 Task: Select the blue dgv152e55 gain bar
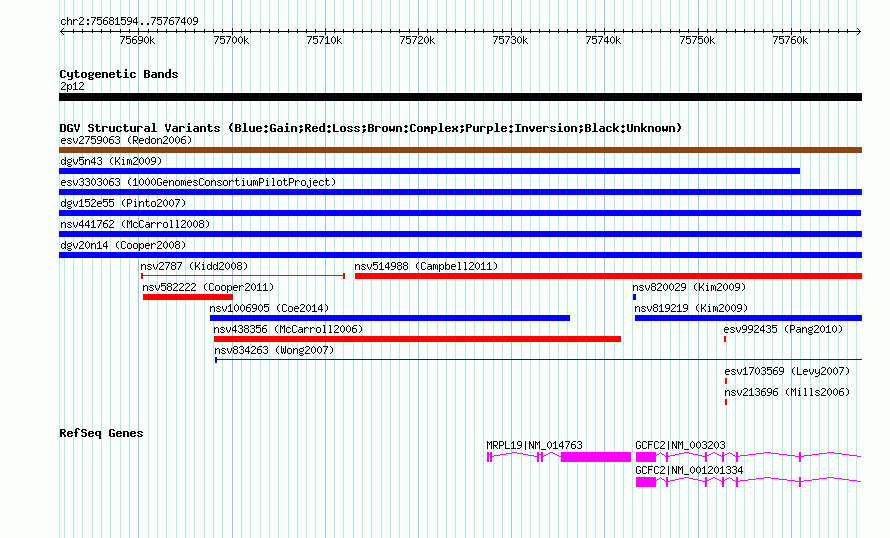tap(460, 213)
